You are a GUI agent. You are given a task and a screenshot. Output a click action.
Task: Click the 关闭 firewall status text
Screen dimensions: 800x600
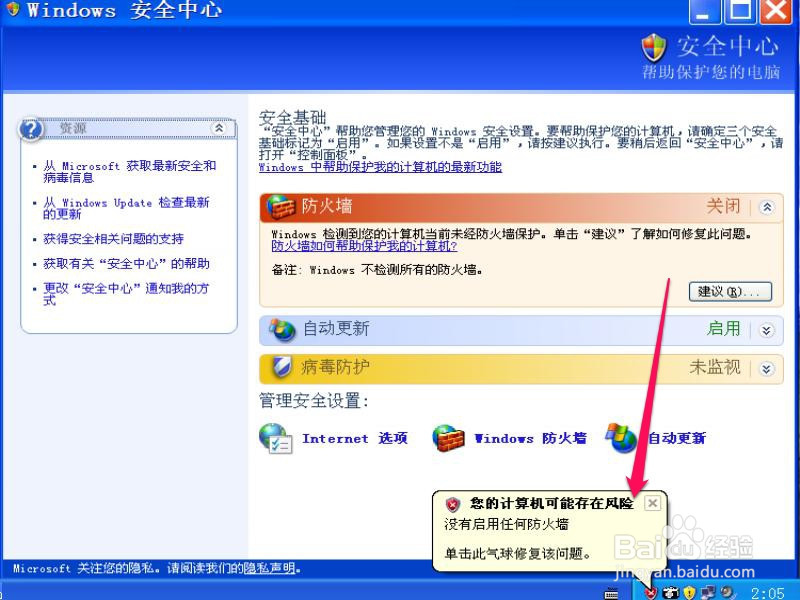click(723, 207)
